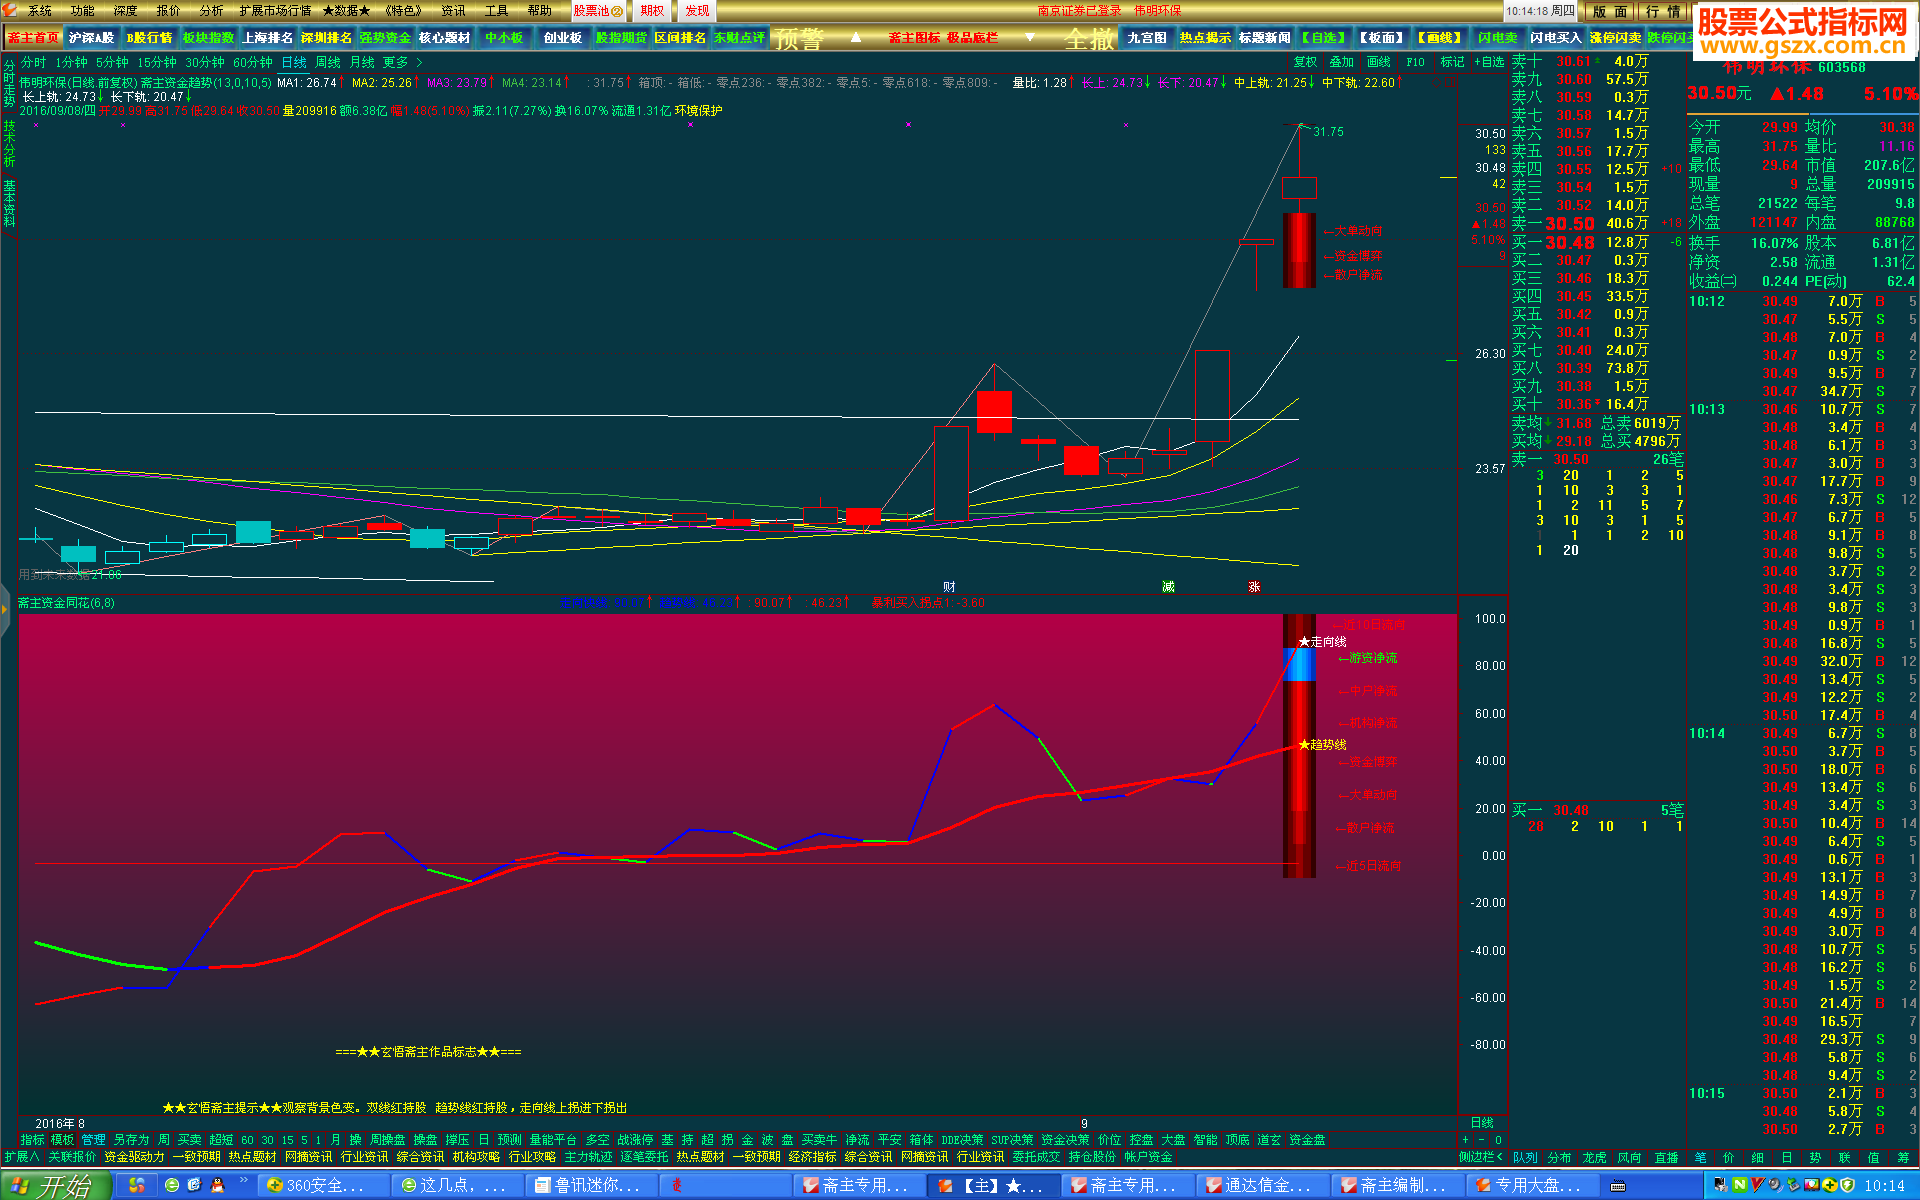
Task: Open the 板块指数 toolbar button
Action: [x=208, y=38]
